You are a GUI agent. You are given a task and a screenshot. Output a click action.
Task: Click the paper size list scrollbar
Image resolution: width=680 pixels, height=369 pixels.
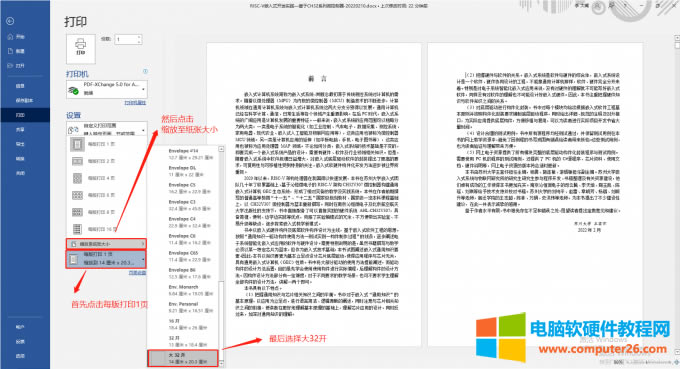click(x=221, y=256)
